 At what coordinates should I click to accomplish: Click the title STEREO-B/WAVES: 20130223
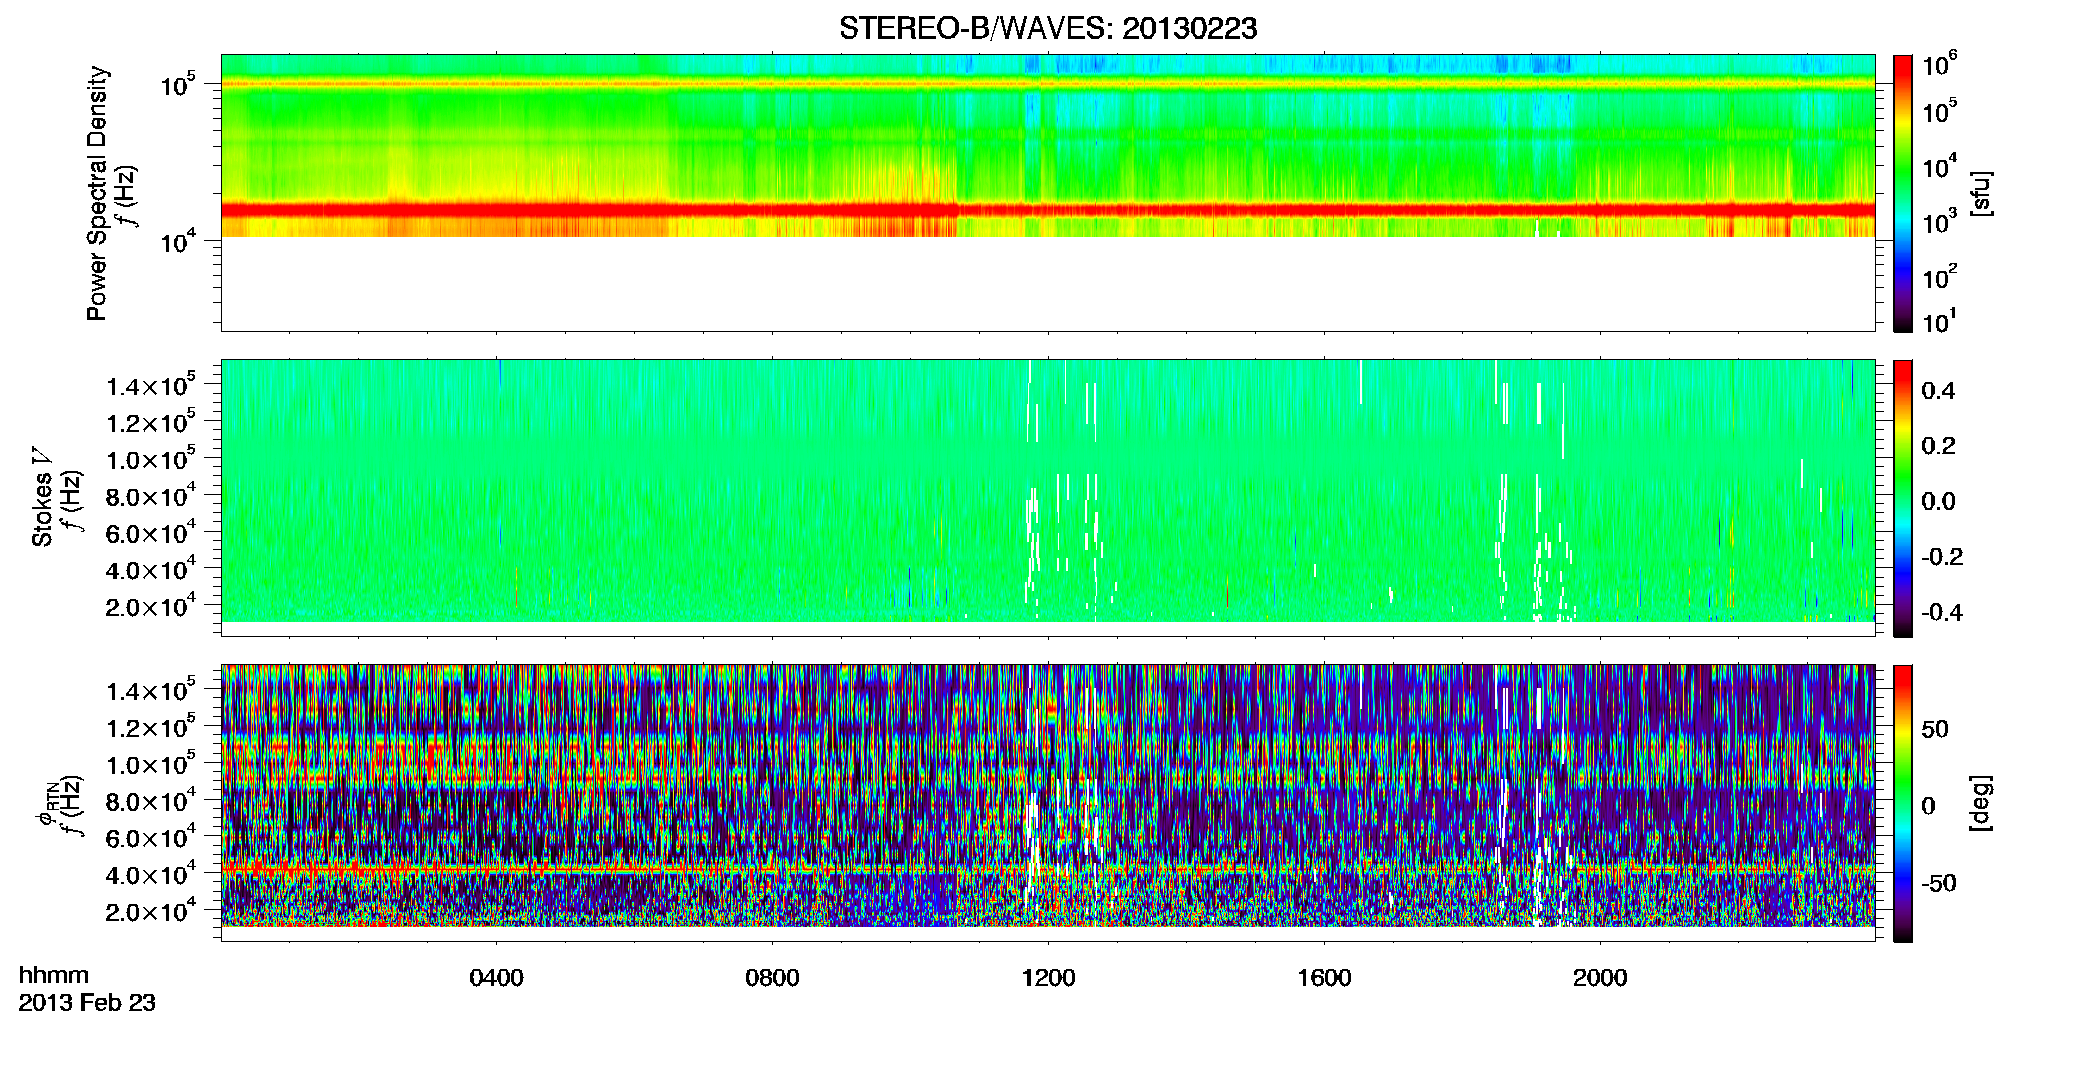point(1048,28)
